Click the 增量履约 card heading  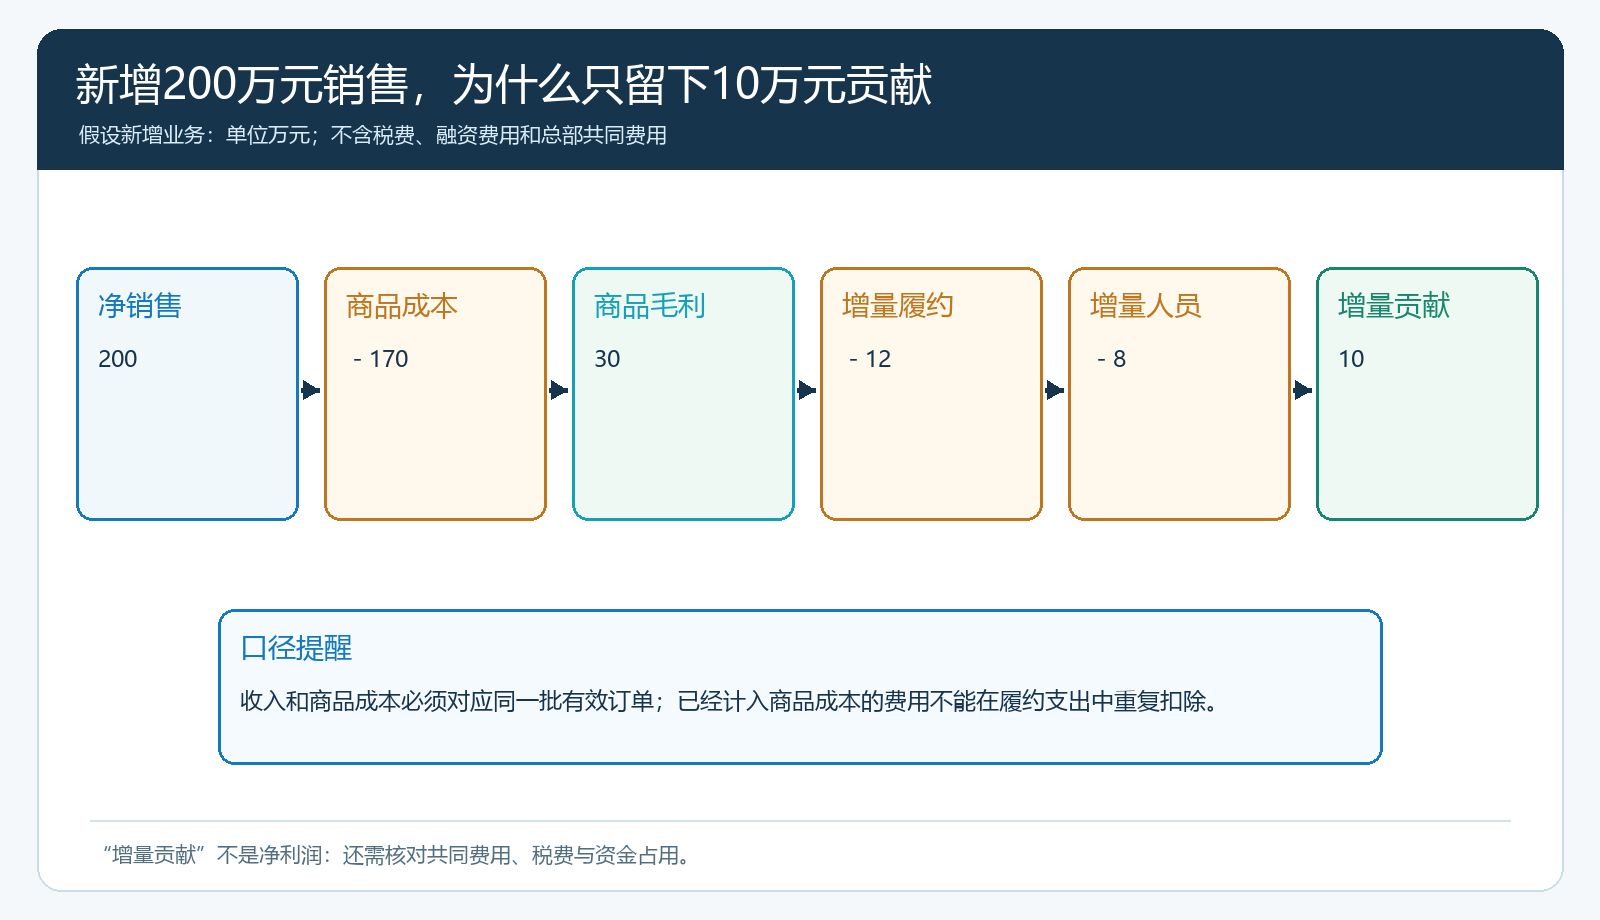898,306
